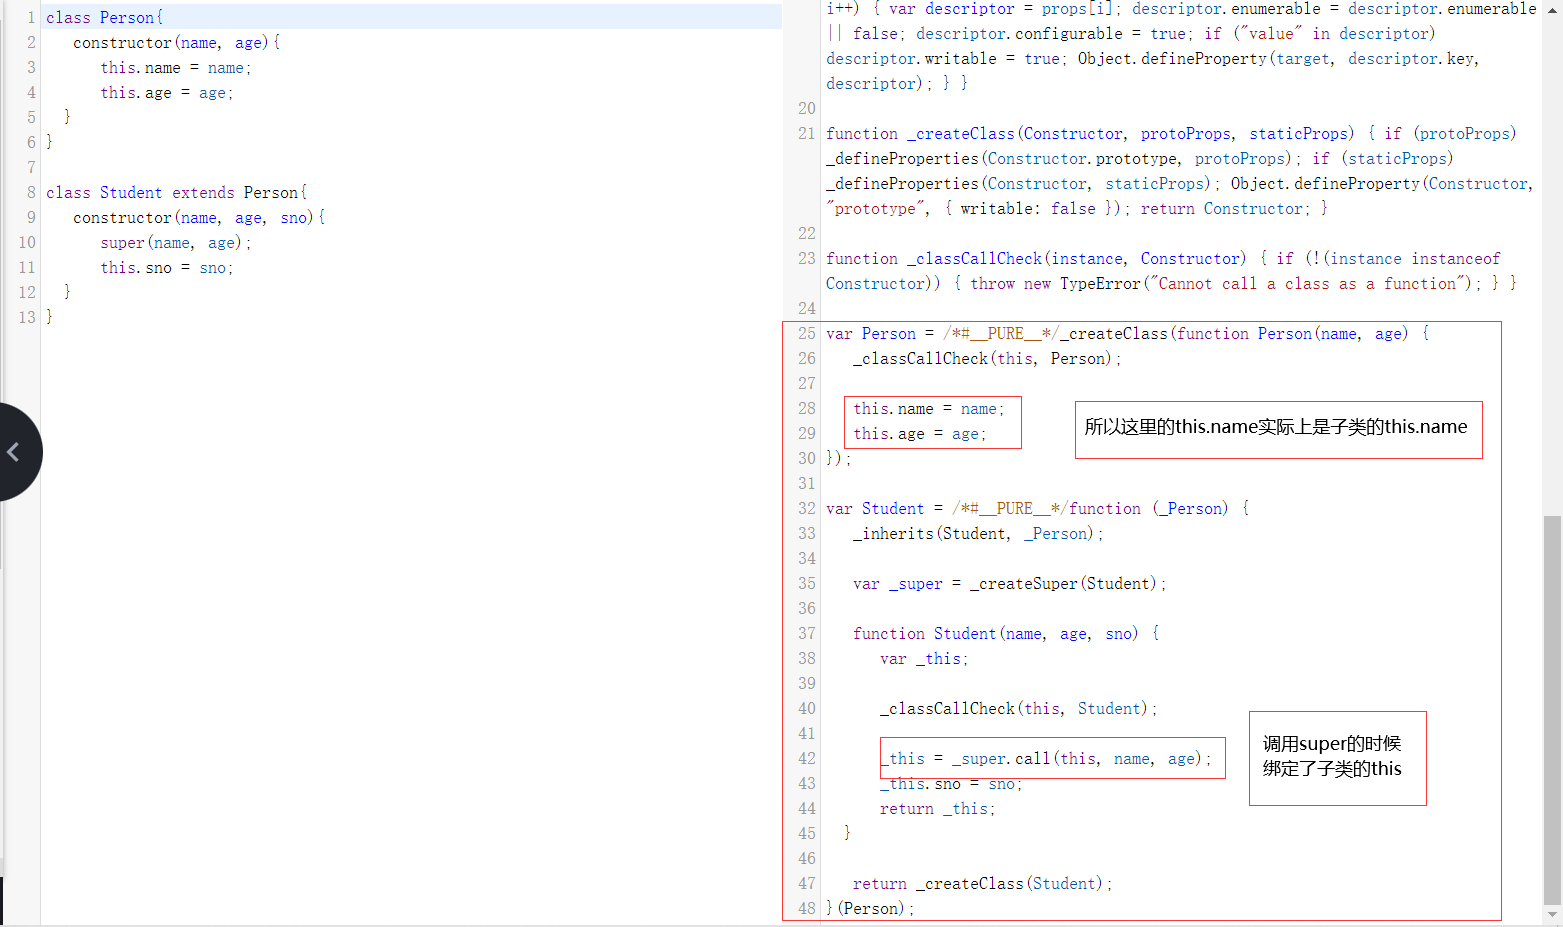The height and width of the screenshot is (927, 1563).
Task: Click the 'var Person = /*#__PURE__*/_createClass' line
Action: tap(1128, 333)
